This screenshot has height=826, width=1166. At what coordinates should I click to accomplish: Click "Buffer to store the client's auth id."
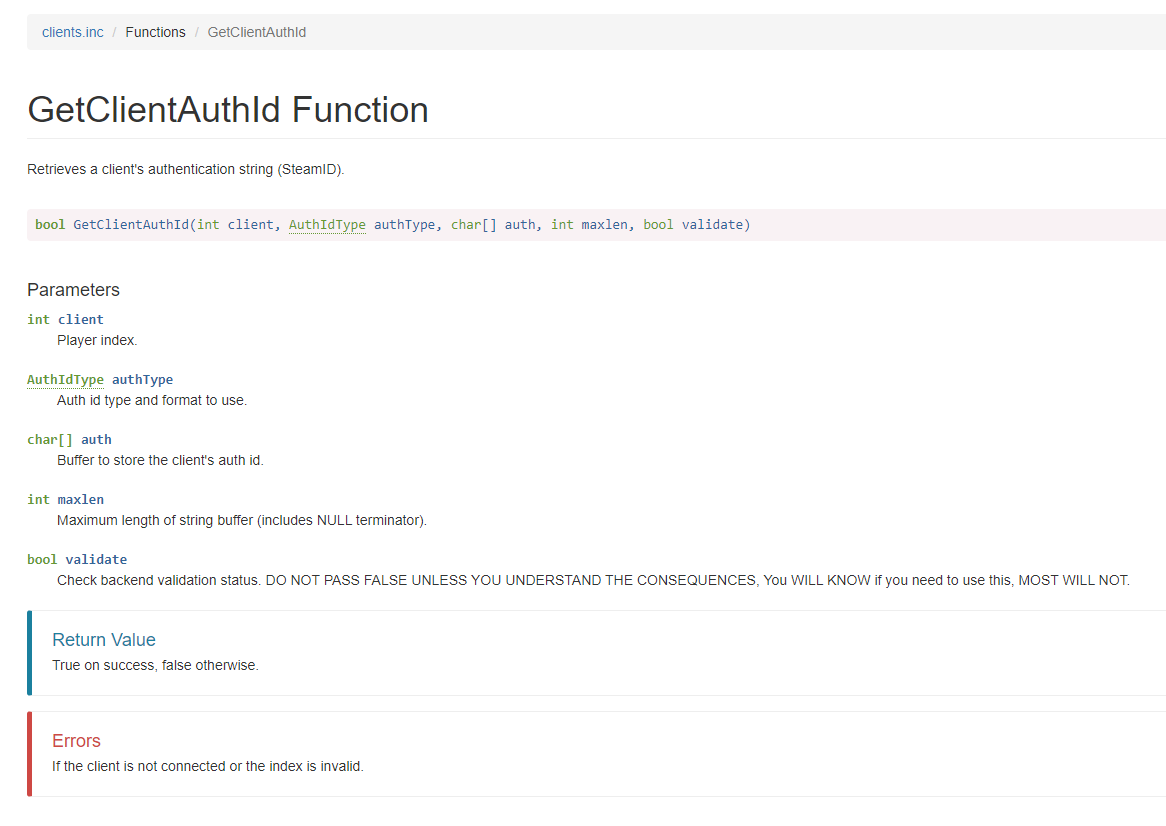(160, 460)
